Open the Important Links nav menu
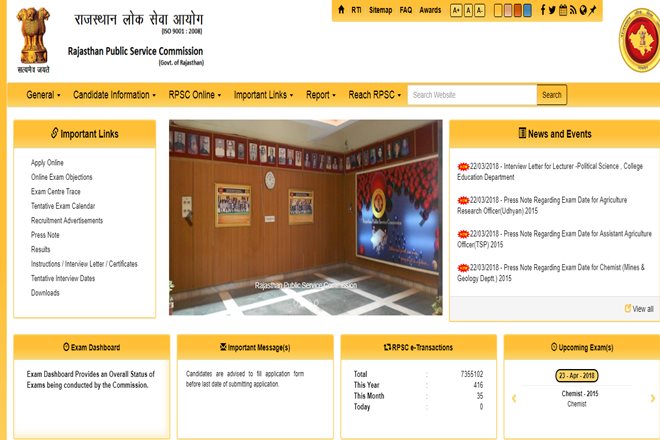 (x=263, y=95)
